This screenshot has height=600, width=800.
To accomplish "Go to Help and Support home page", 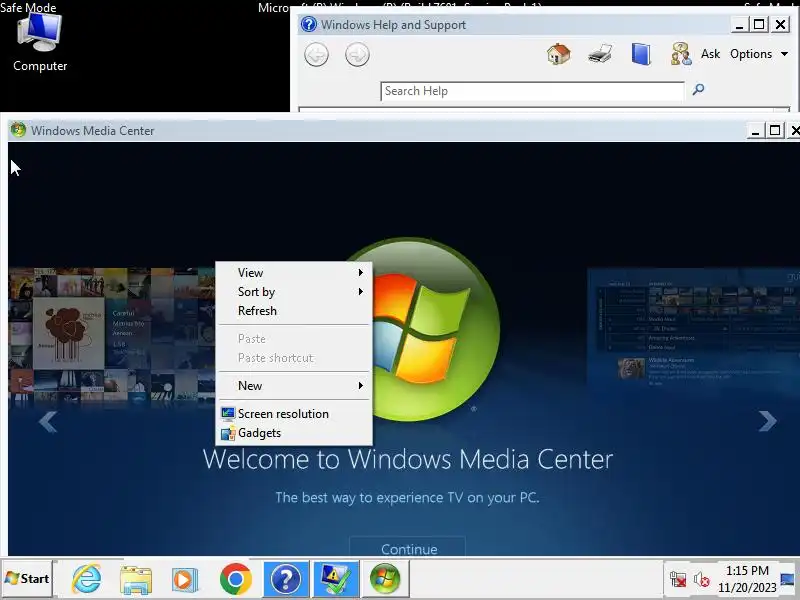I will pos(559,54).
